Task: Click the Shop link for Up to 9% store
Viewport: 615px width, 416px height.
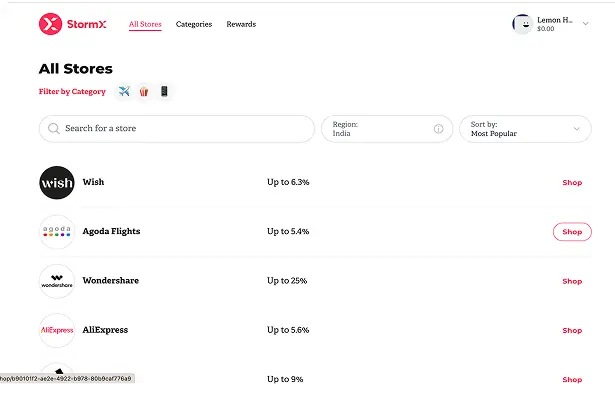Action: point(572,380)
